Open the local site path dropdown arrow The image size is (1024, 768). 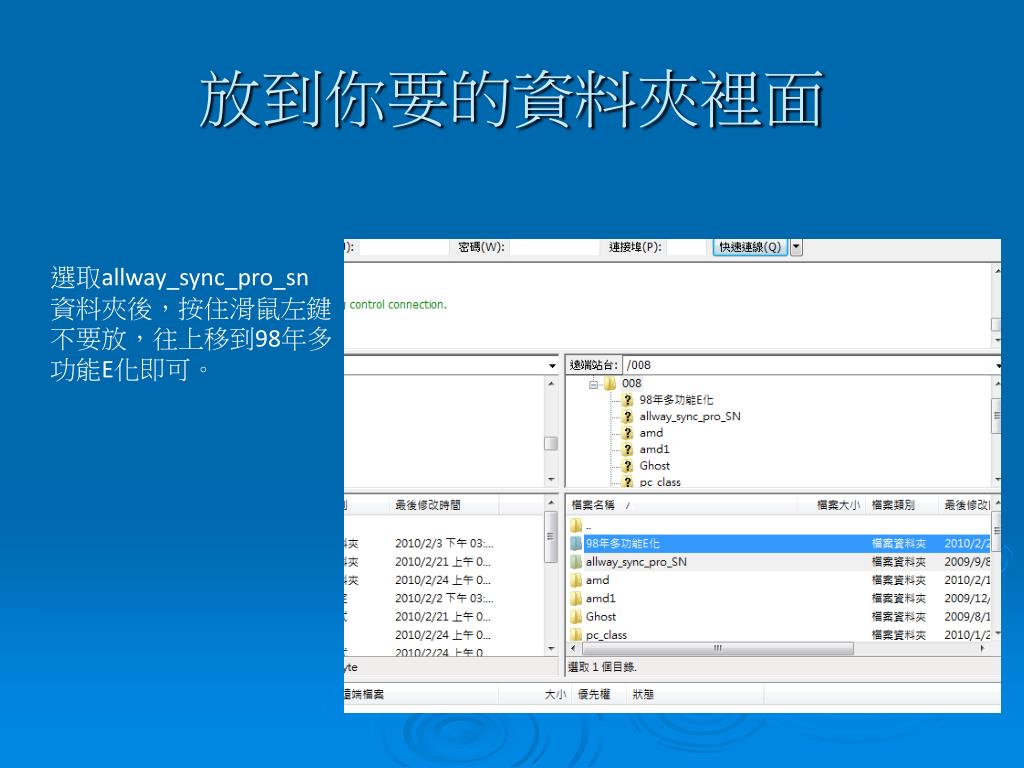pyautogui.click(x=552, y=366)
